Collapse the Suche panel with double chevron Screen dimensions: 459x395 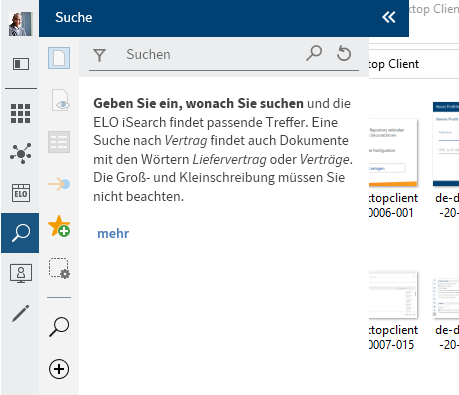pos(389,17)
